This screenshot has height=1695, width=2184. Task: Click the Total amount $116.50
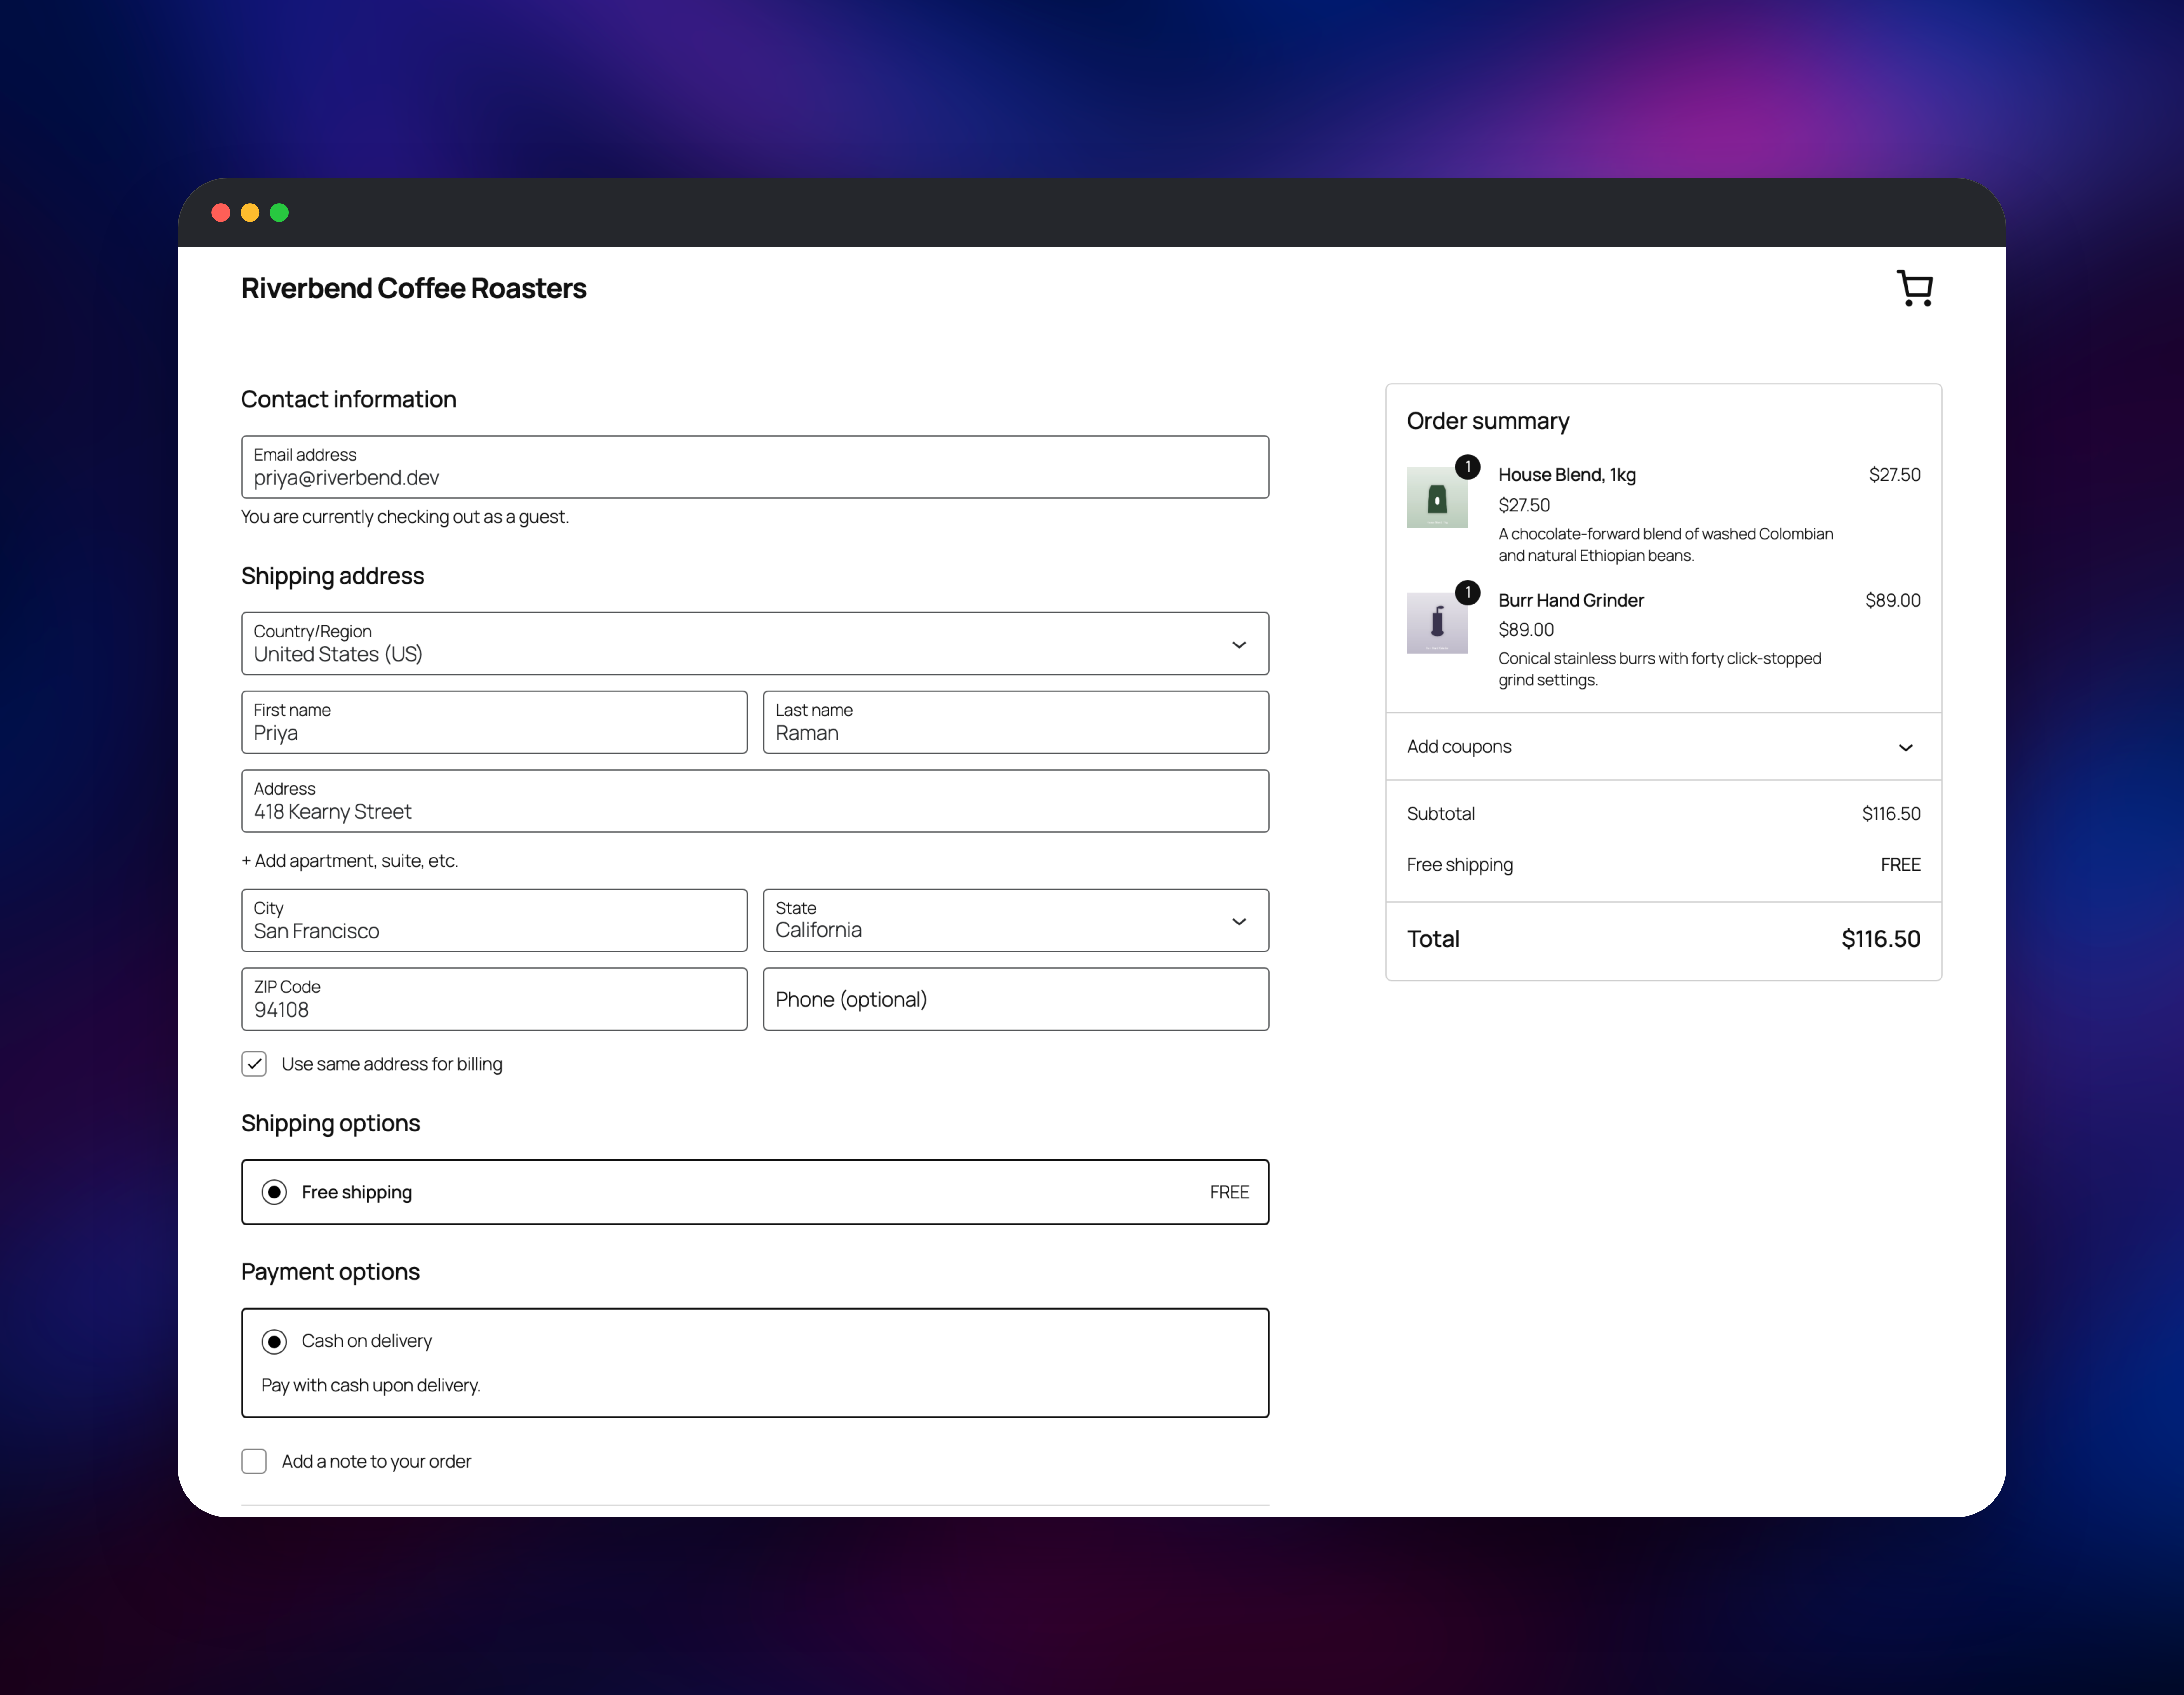pyautogui.click(x=1881, y=939)
